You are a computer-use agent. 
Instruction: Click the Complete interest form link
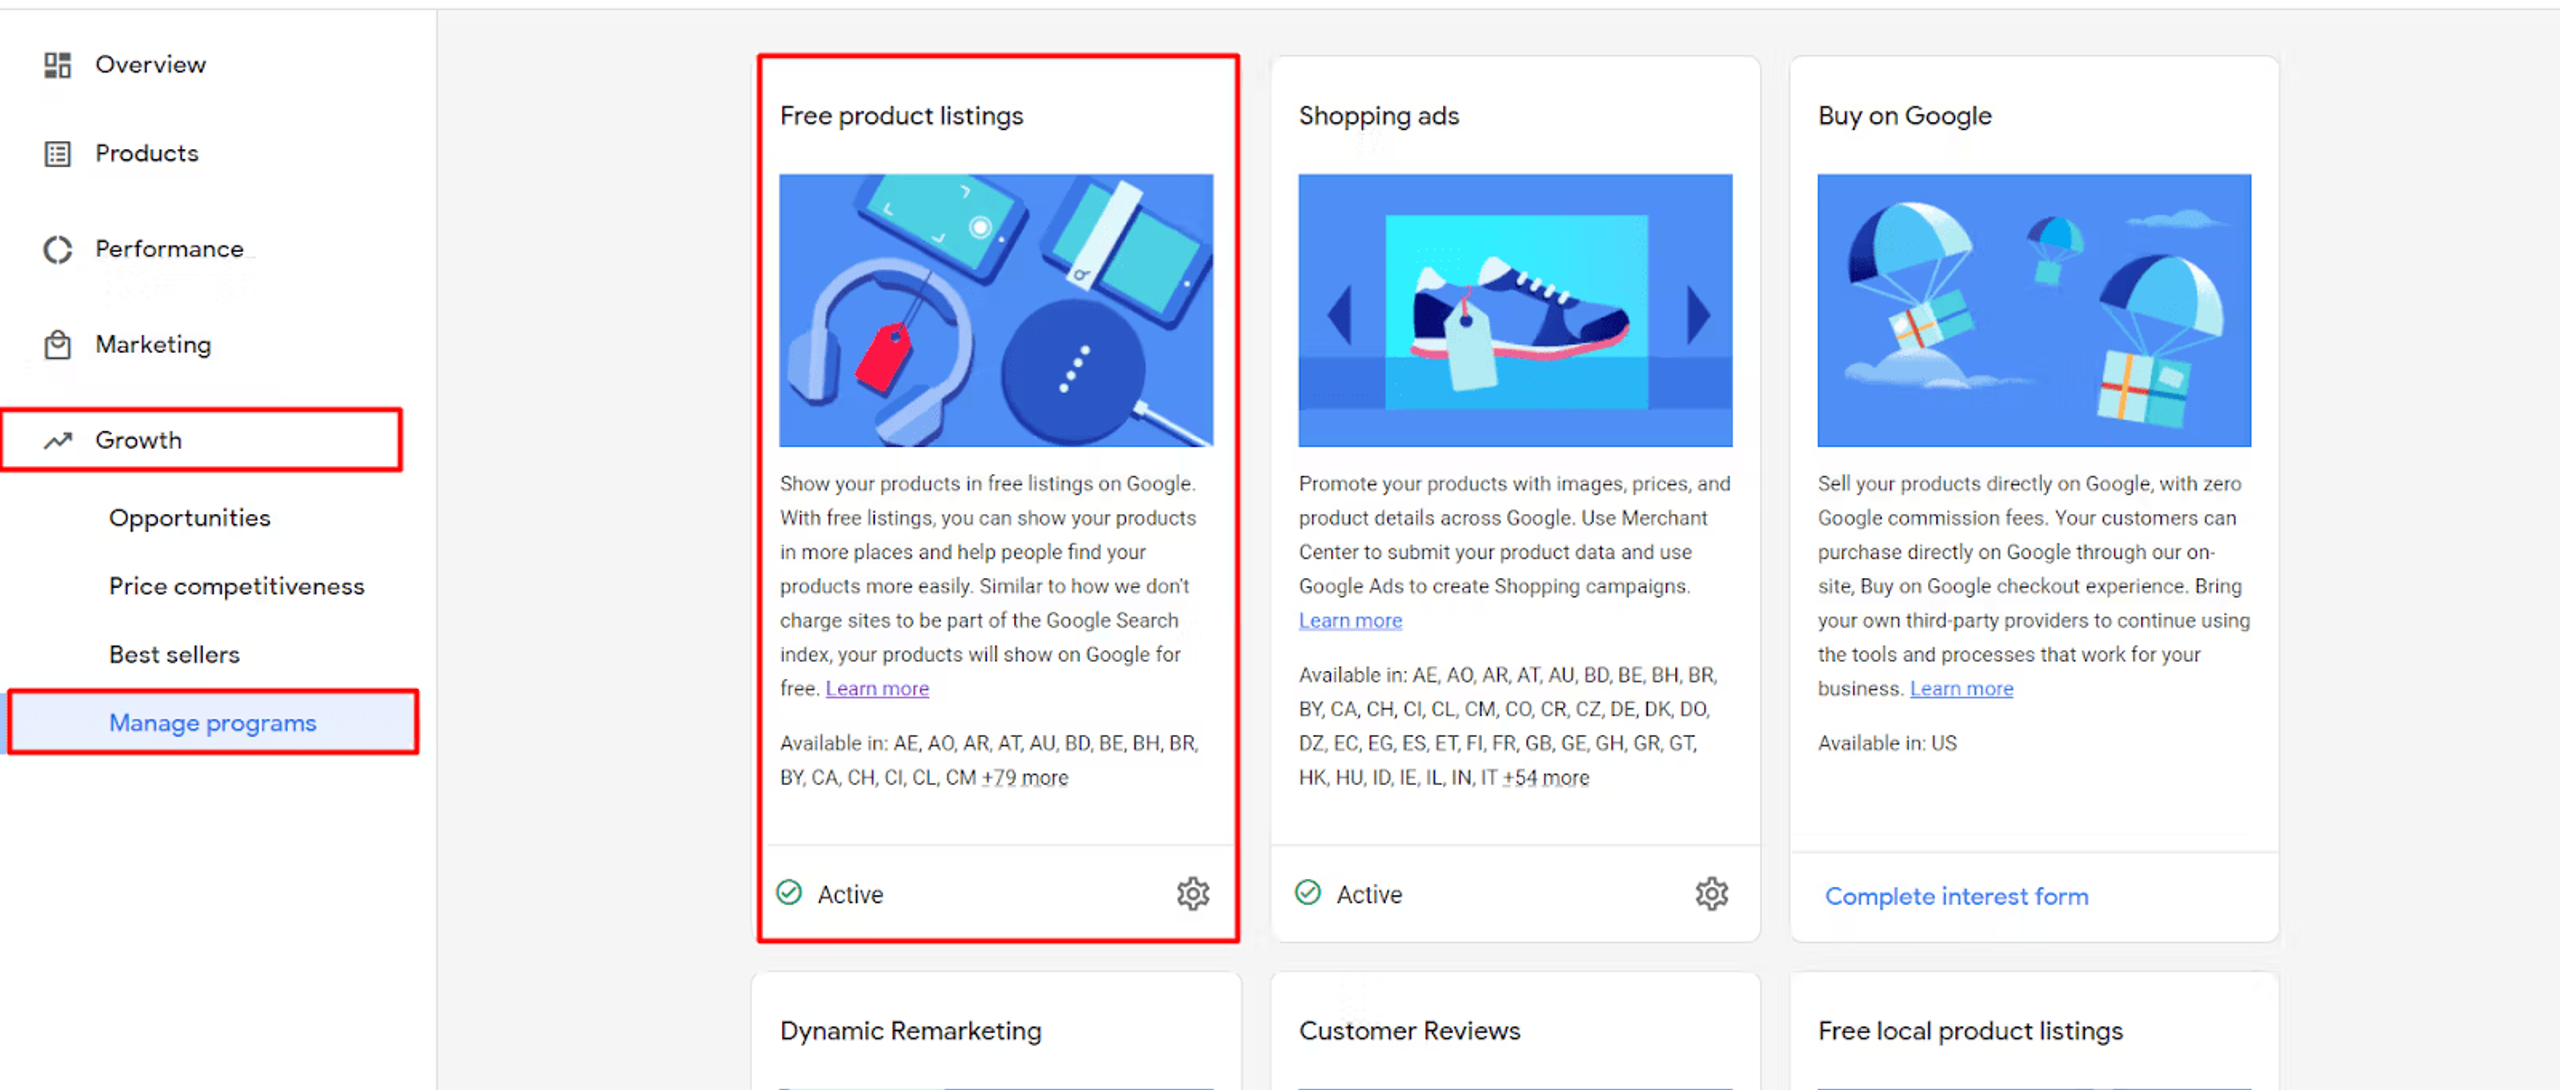tap(1956, 896)
